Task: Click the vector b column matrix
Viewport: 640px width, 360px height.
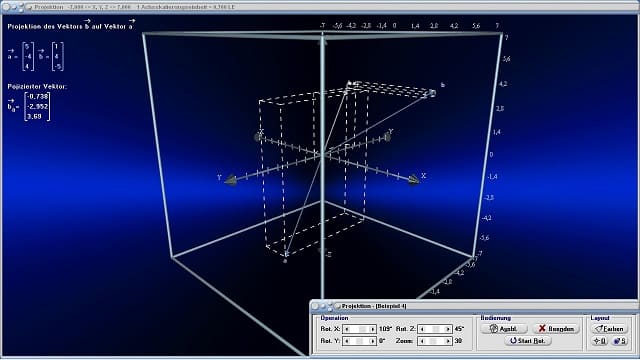Action: click(x=57, y=57)
